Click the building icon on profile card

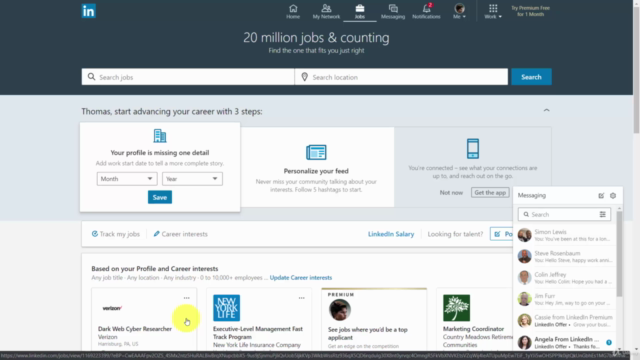tap(160, 136)
